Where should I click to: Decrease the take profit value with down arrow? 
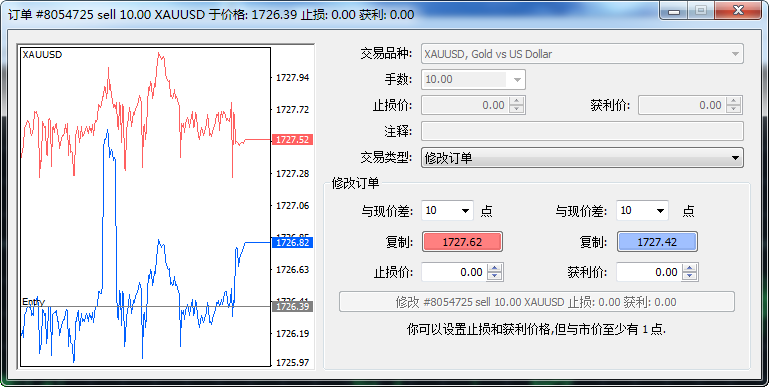pos(690,276)
